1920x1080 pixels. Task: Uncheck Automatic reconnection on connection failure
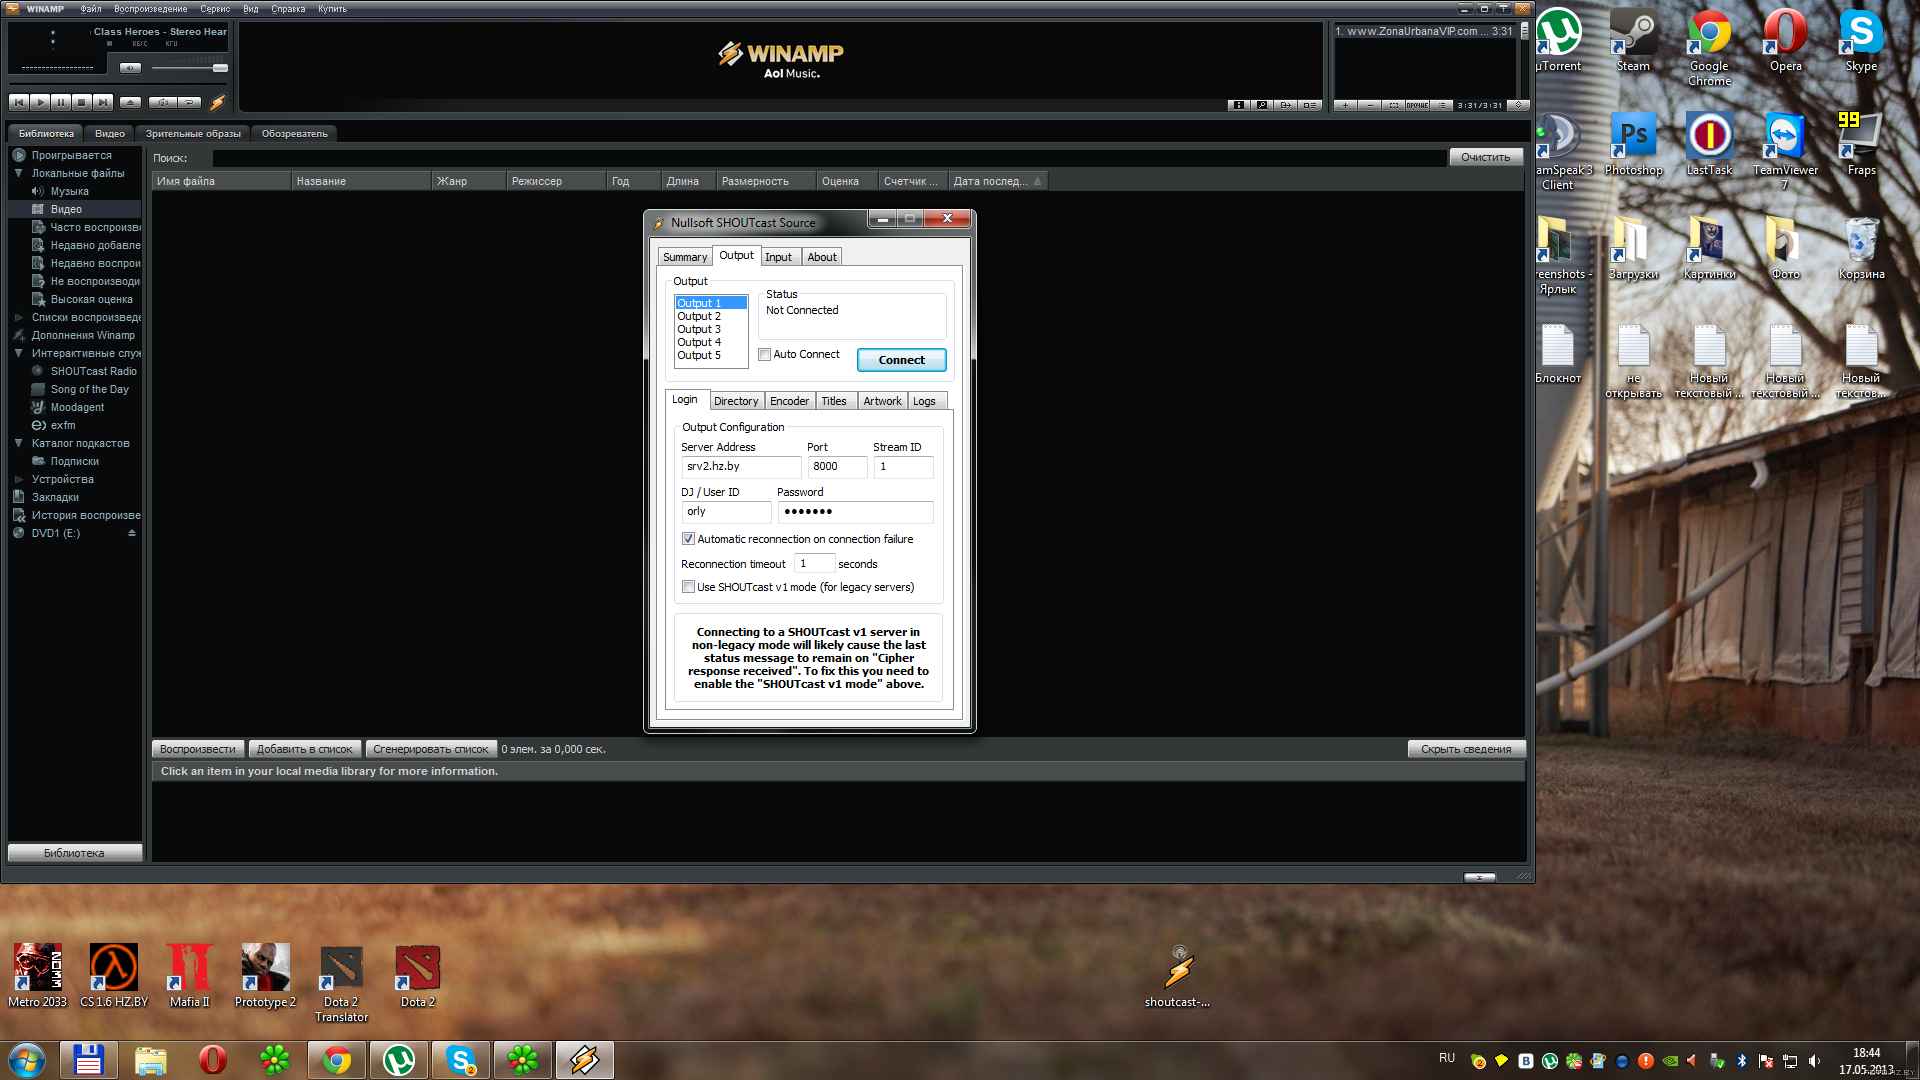(688, 539)
